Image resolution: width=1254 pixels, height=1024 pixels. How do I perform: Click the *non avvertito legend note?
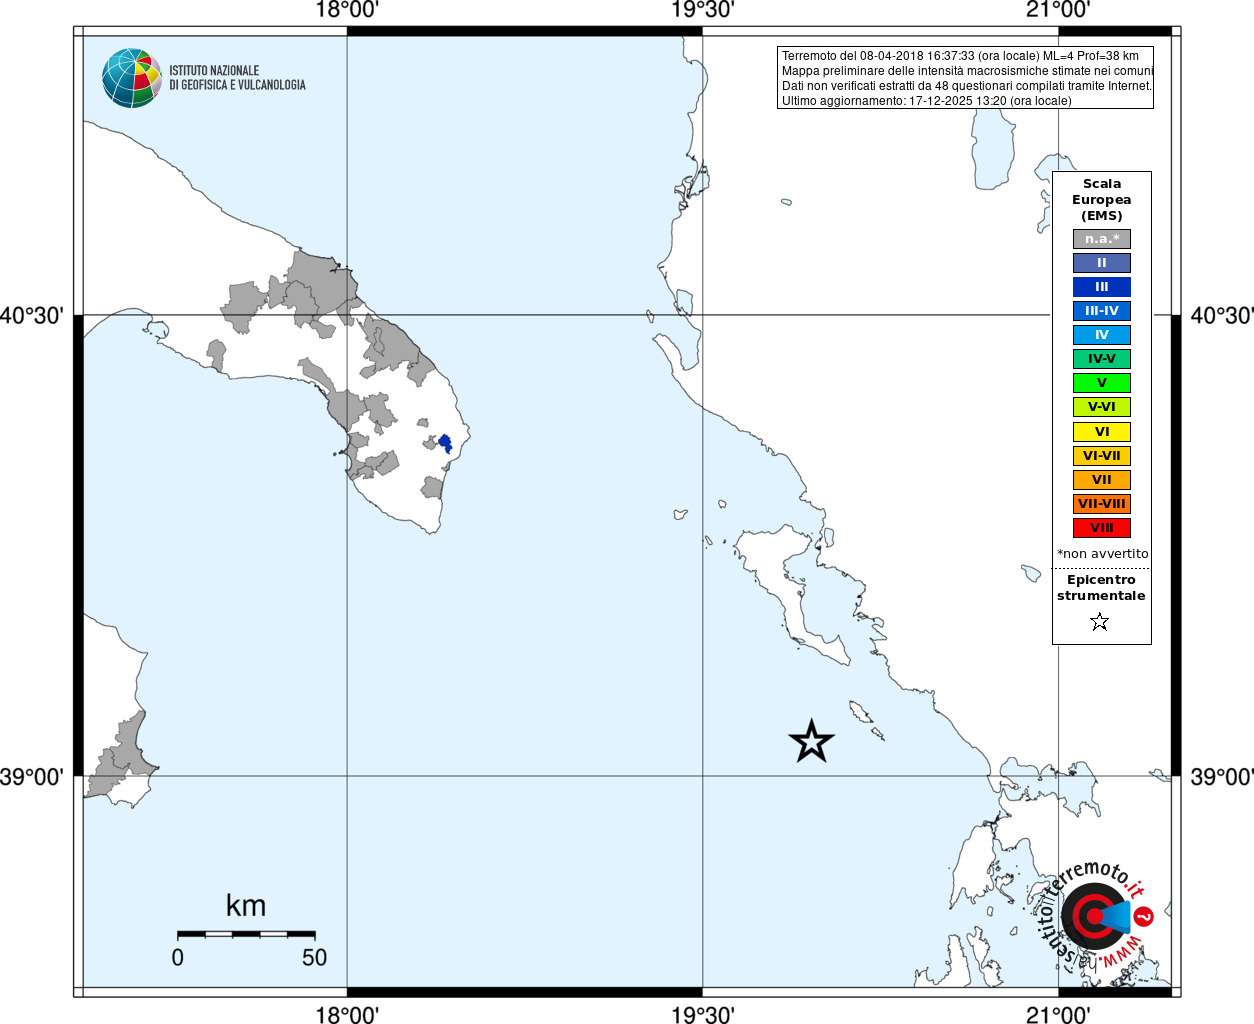(x=1103, y=554)
